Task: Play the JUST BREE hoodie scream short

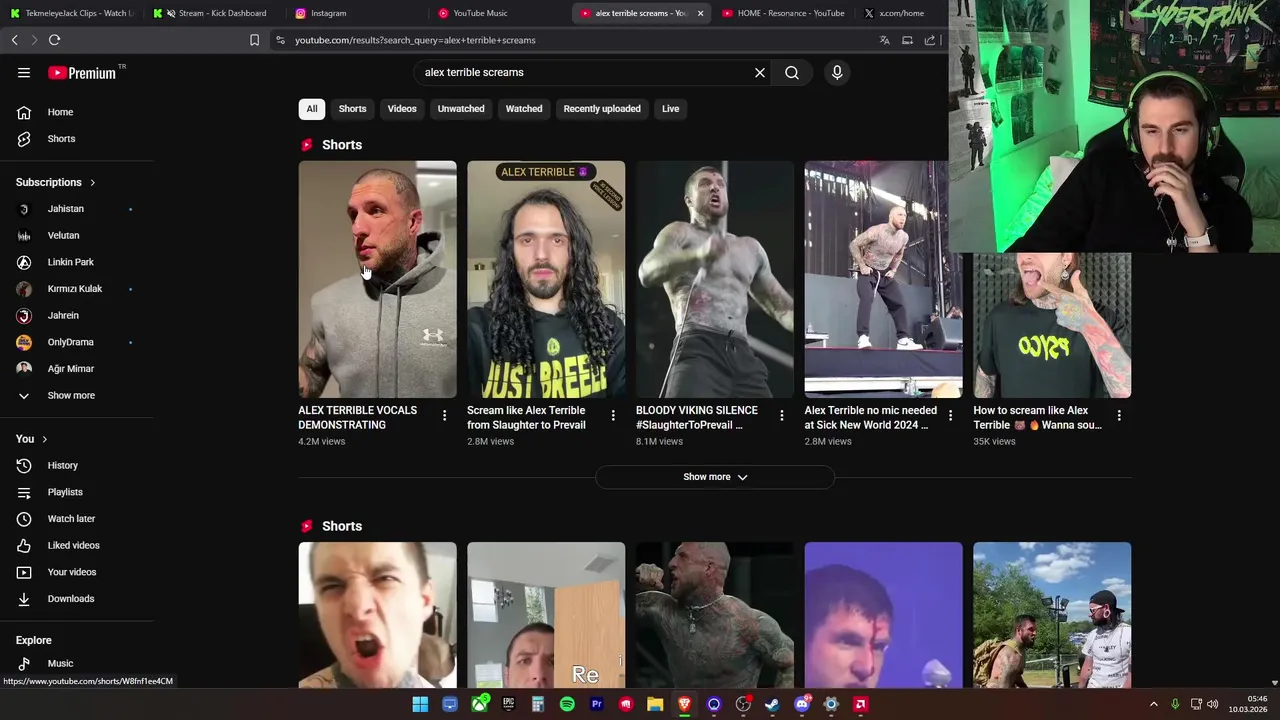Action: pos(546,279)
